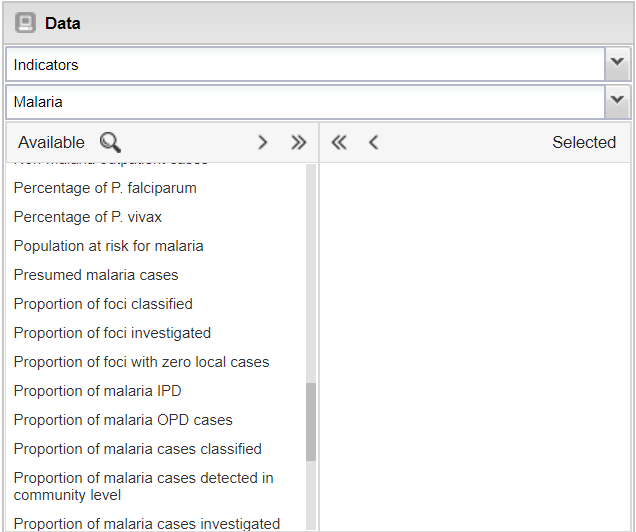636x532 pixels.
Task: Expand the Malaria group dropdown arrow
Action: [617, 101]
